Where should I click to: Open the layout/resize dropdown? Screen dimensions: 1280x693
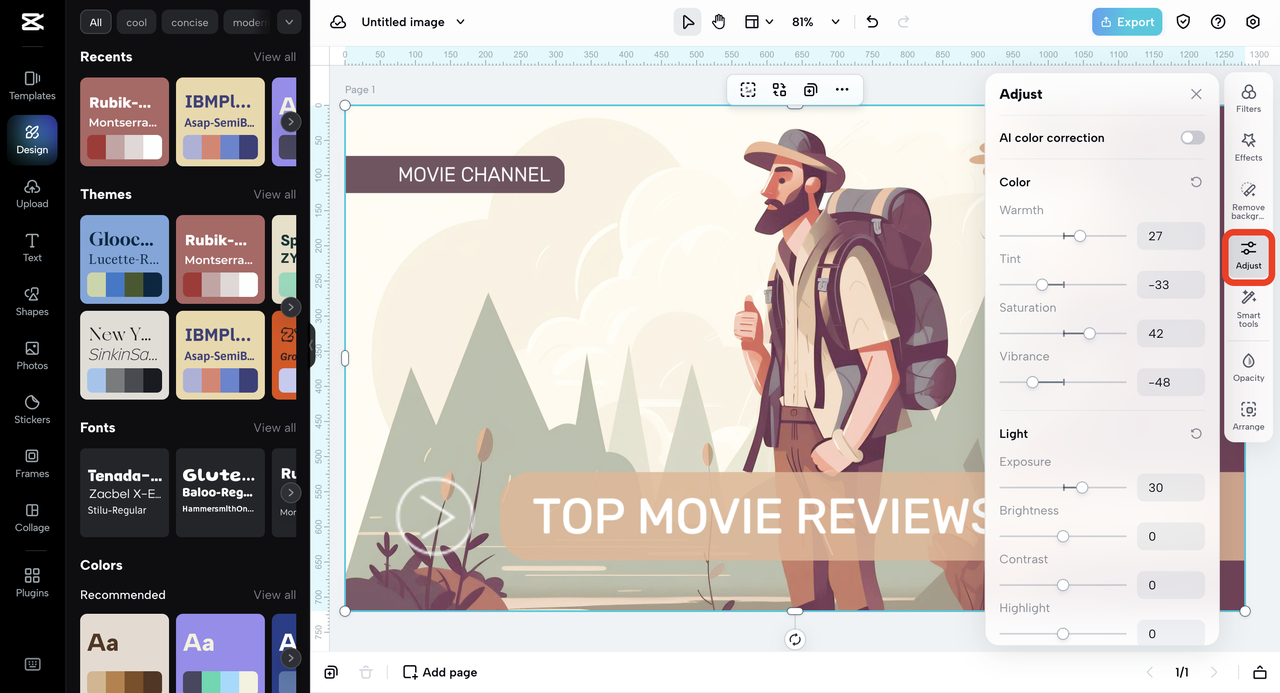pyautogui.click(x=759, y=22)
